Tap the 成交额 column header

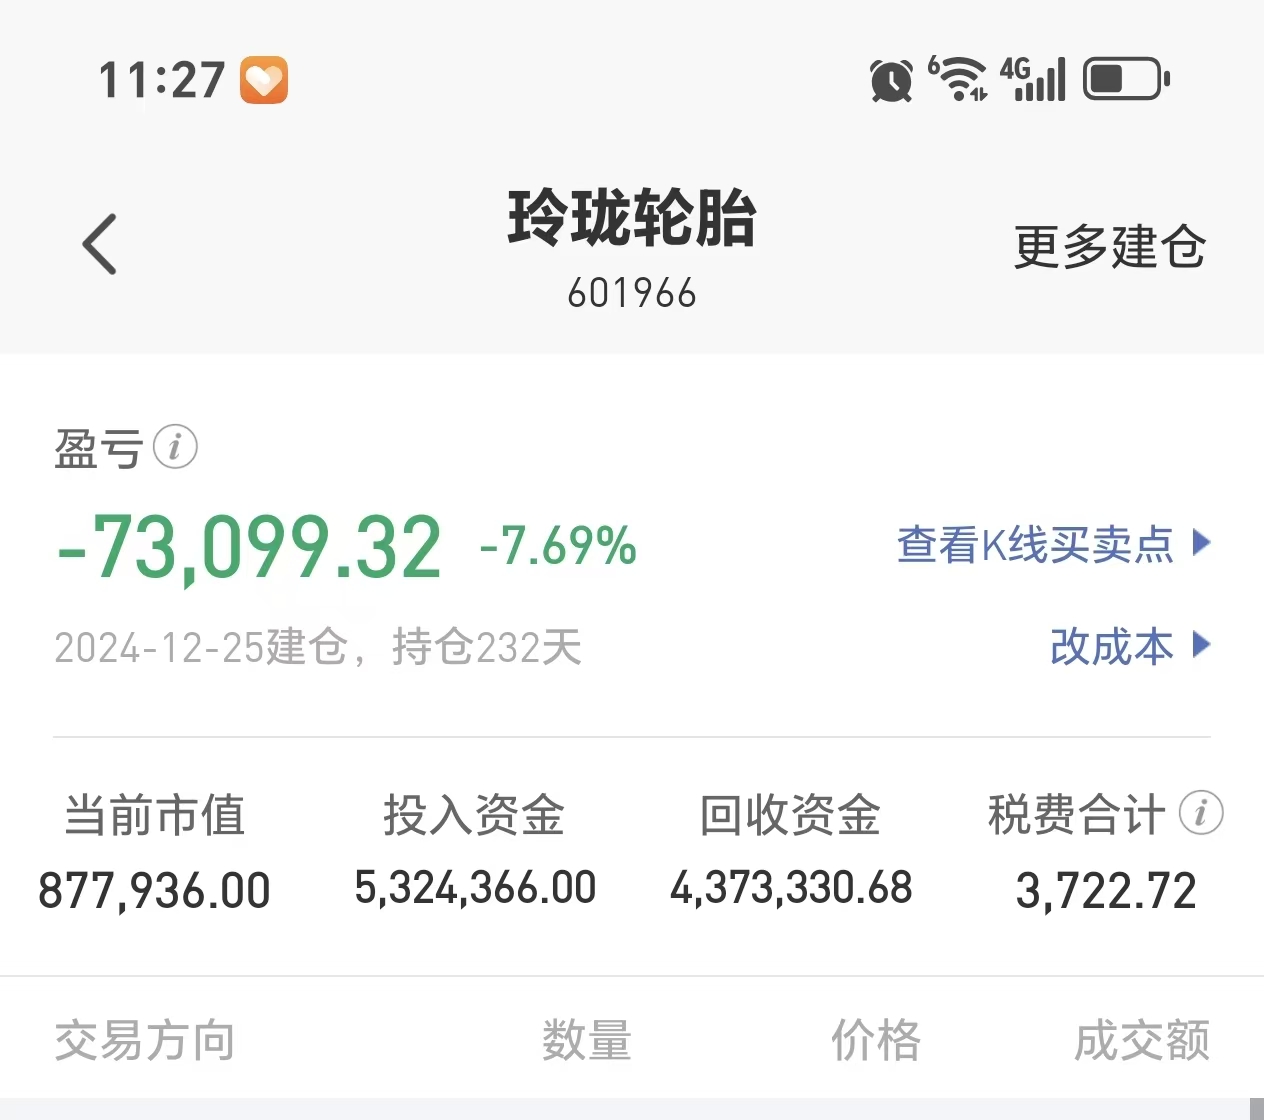[1142, 1041]
